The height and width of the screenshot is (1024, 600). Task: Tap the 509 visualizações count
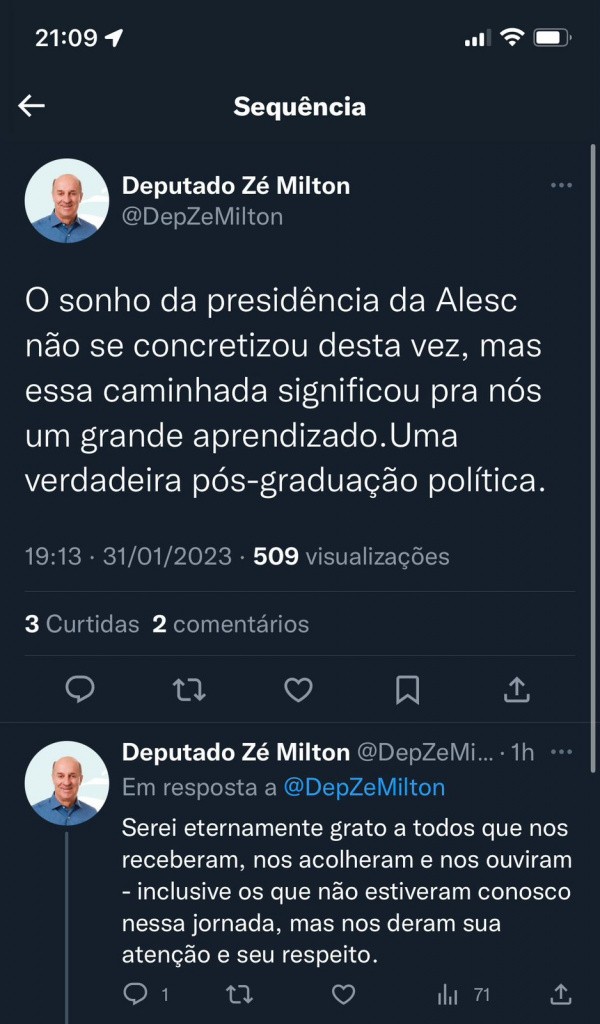point(351,557)
